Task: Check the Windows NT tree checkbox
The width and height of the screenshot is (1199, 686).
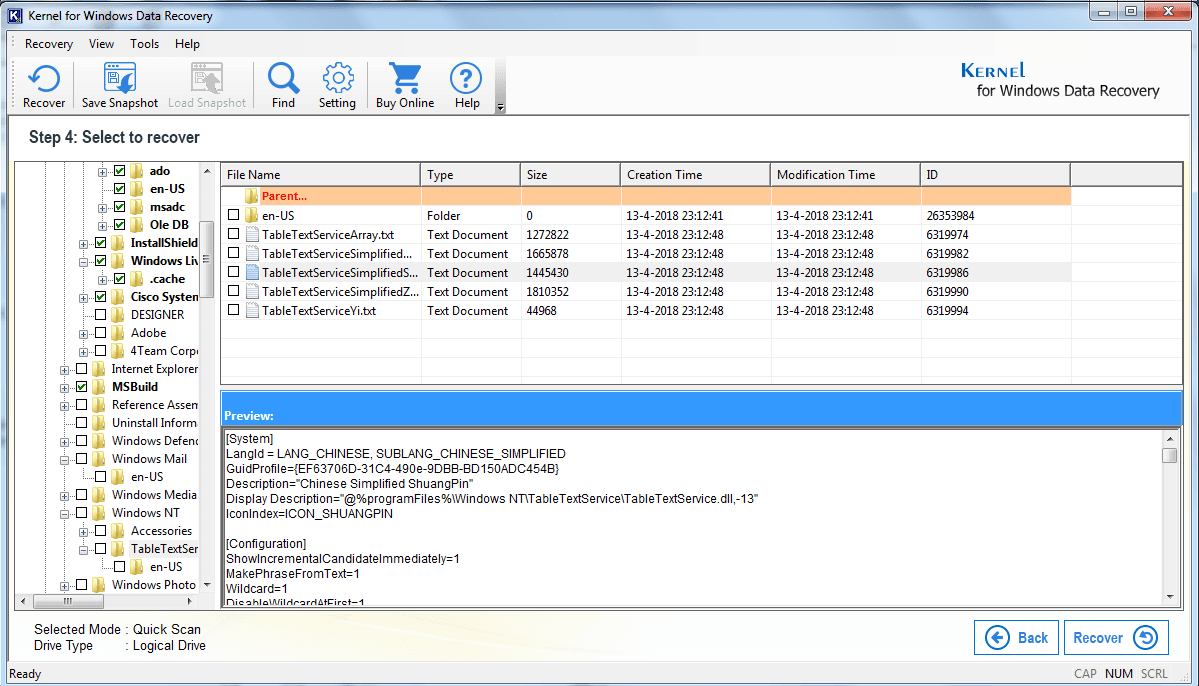Action: tap(82, 512)
